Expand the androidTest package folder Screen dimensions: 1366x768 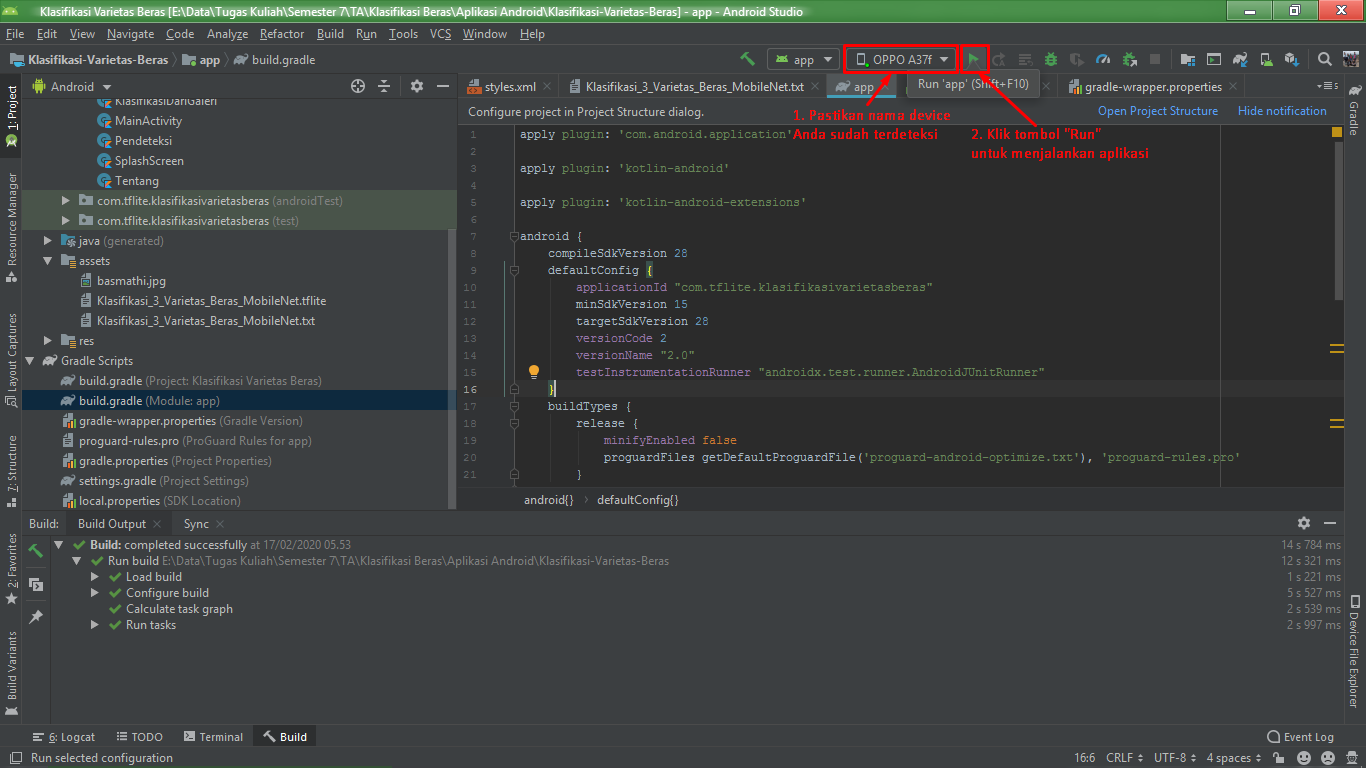[66, 201]
